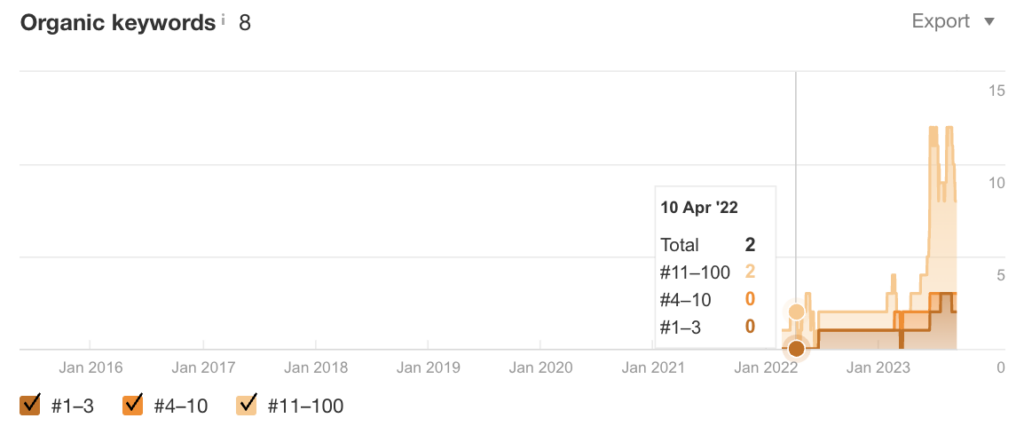Select the Jan 2016 axis label
This screenshot has height=426, width=1024.
(x=90, y=368)
